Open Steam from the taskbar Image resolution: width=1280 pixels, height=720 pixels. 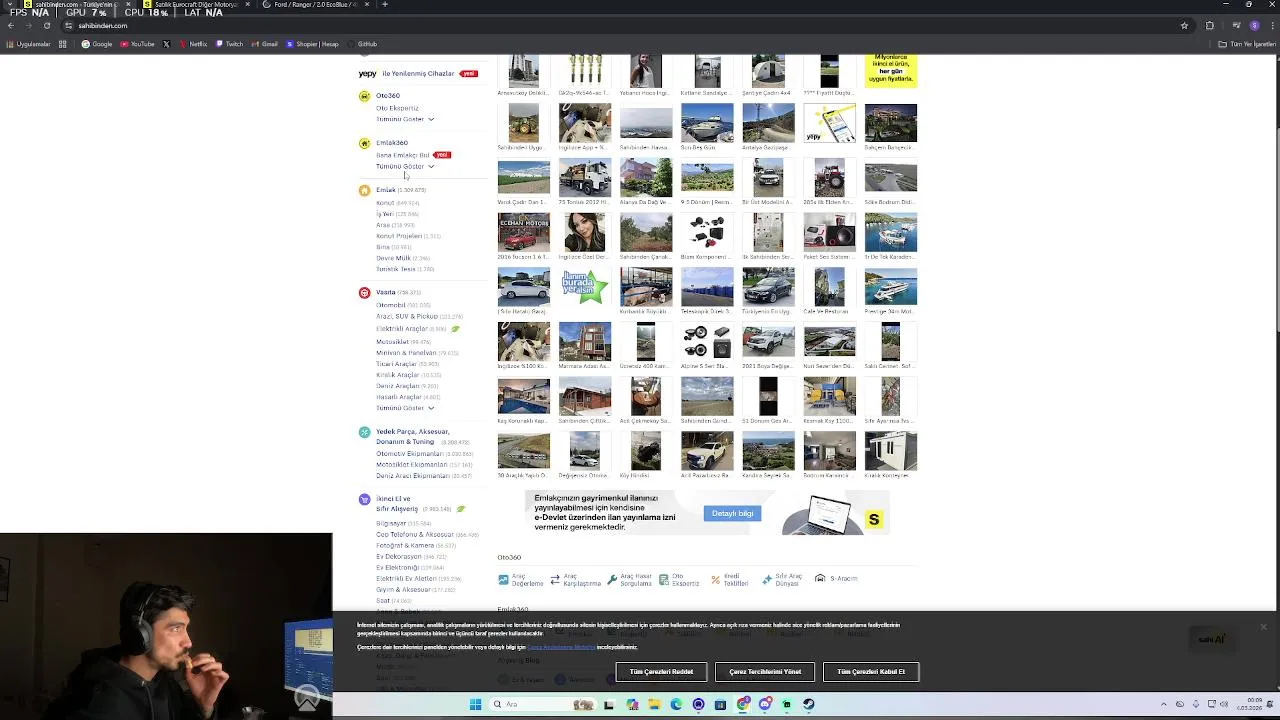click(x=809, y=704)
